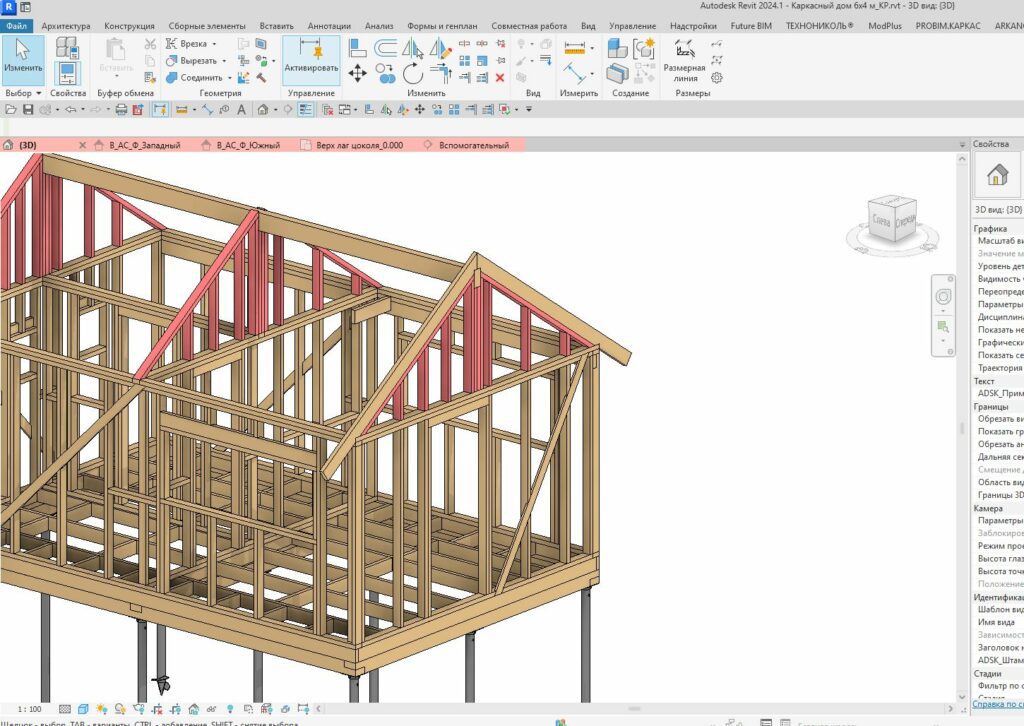Viewport: 1024px width, 726px height.
Task: Click the zoom region icon on navigation bar
Action: click(x=942, y=327)
